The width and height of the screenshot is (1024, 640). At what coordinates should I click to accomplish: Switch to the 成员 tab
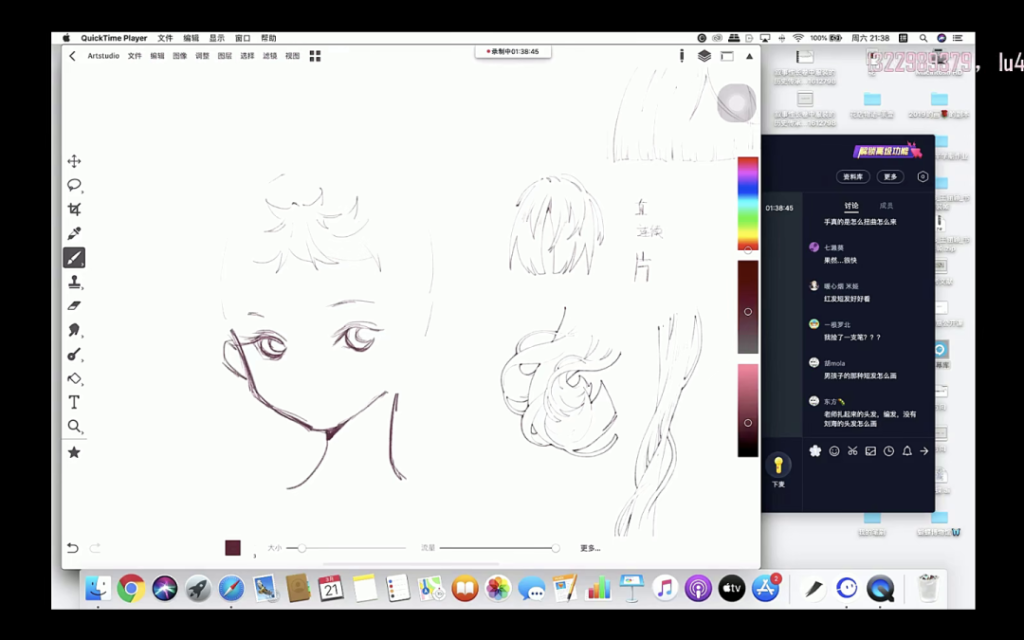pos(886,206)
